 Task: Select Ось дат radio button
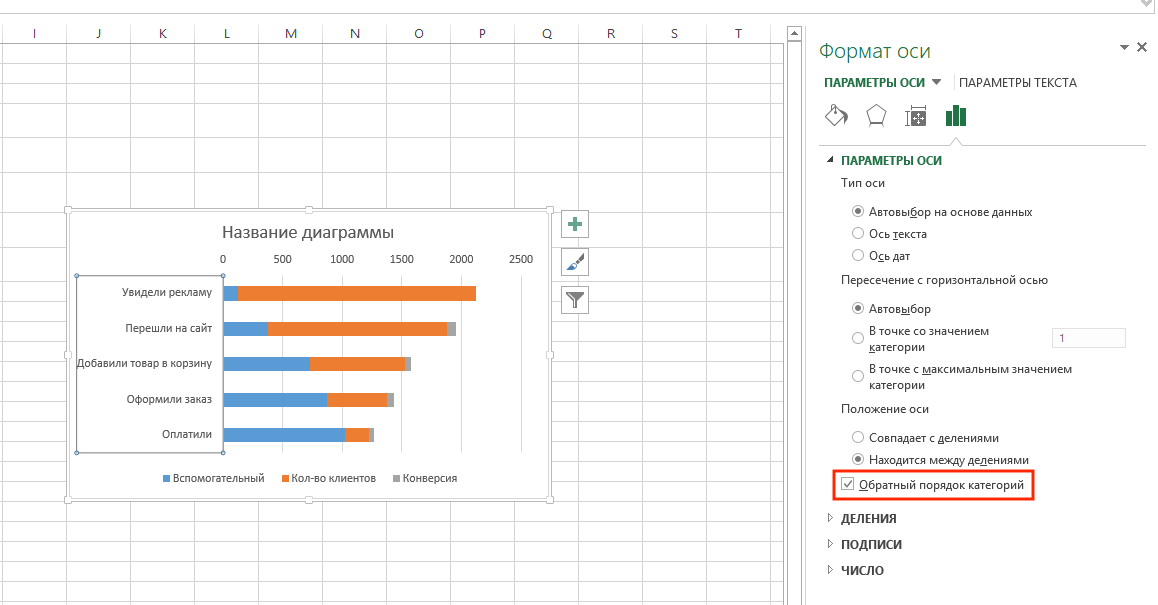[857, 256]
